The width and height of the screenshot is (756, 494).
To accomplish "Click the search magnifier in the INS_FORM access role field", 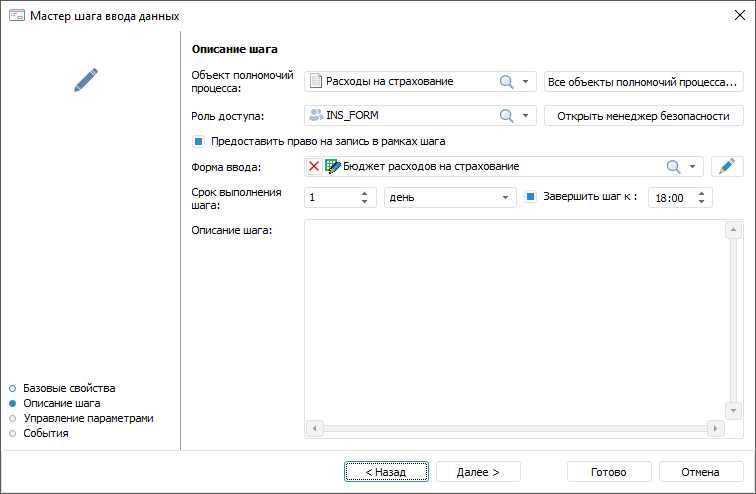I will click(506, 115).
